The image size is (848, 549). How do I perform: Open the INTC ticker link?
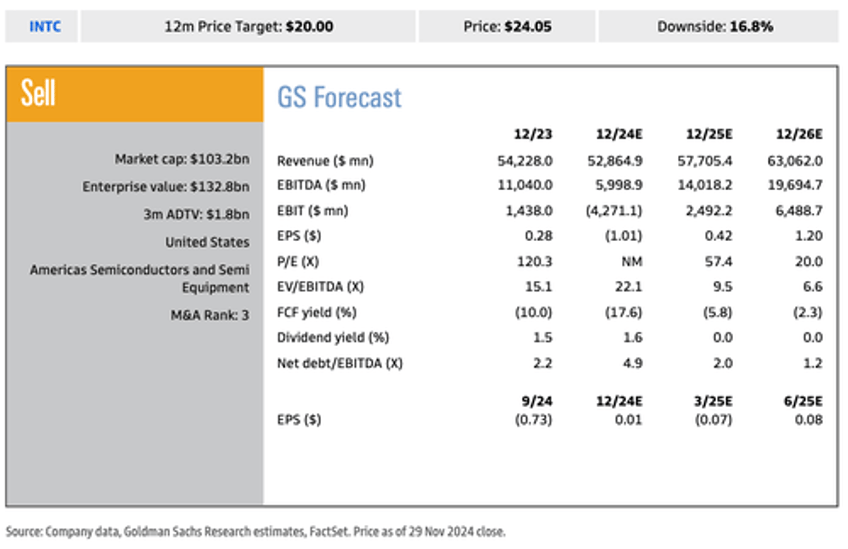click(45, 27)
